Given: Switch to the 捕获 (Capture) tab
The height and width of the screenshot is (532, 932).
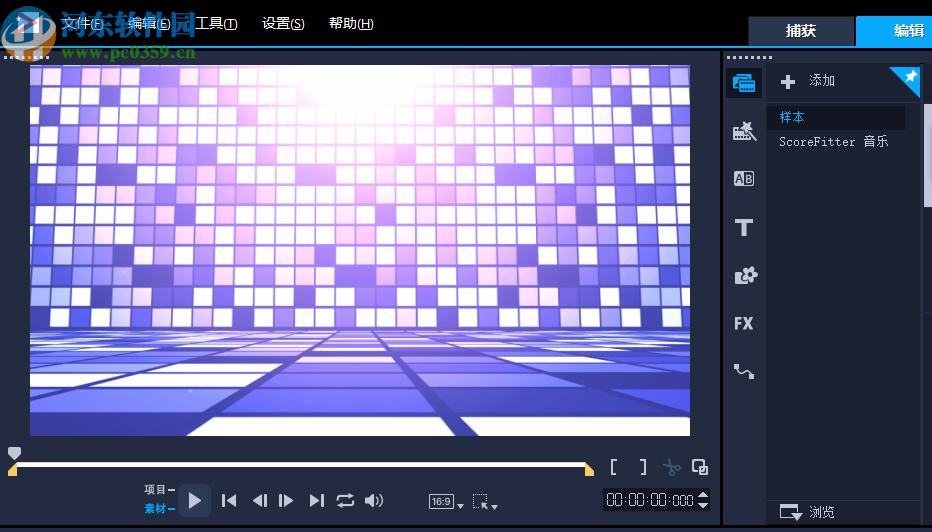Looking at the screenshot, I should coord(801,31).
